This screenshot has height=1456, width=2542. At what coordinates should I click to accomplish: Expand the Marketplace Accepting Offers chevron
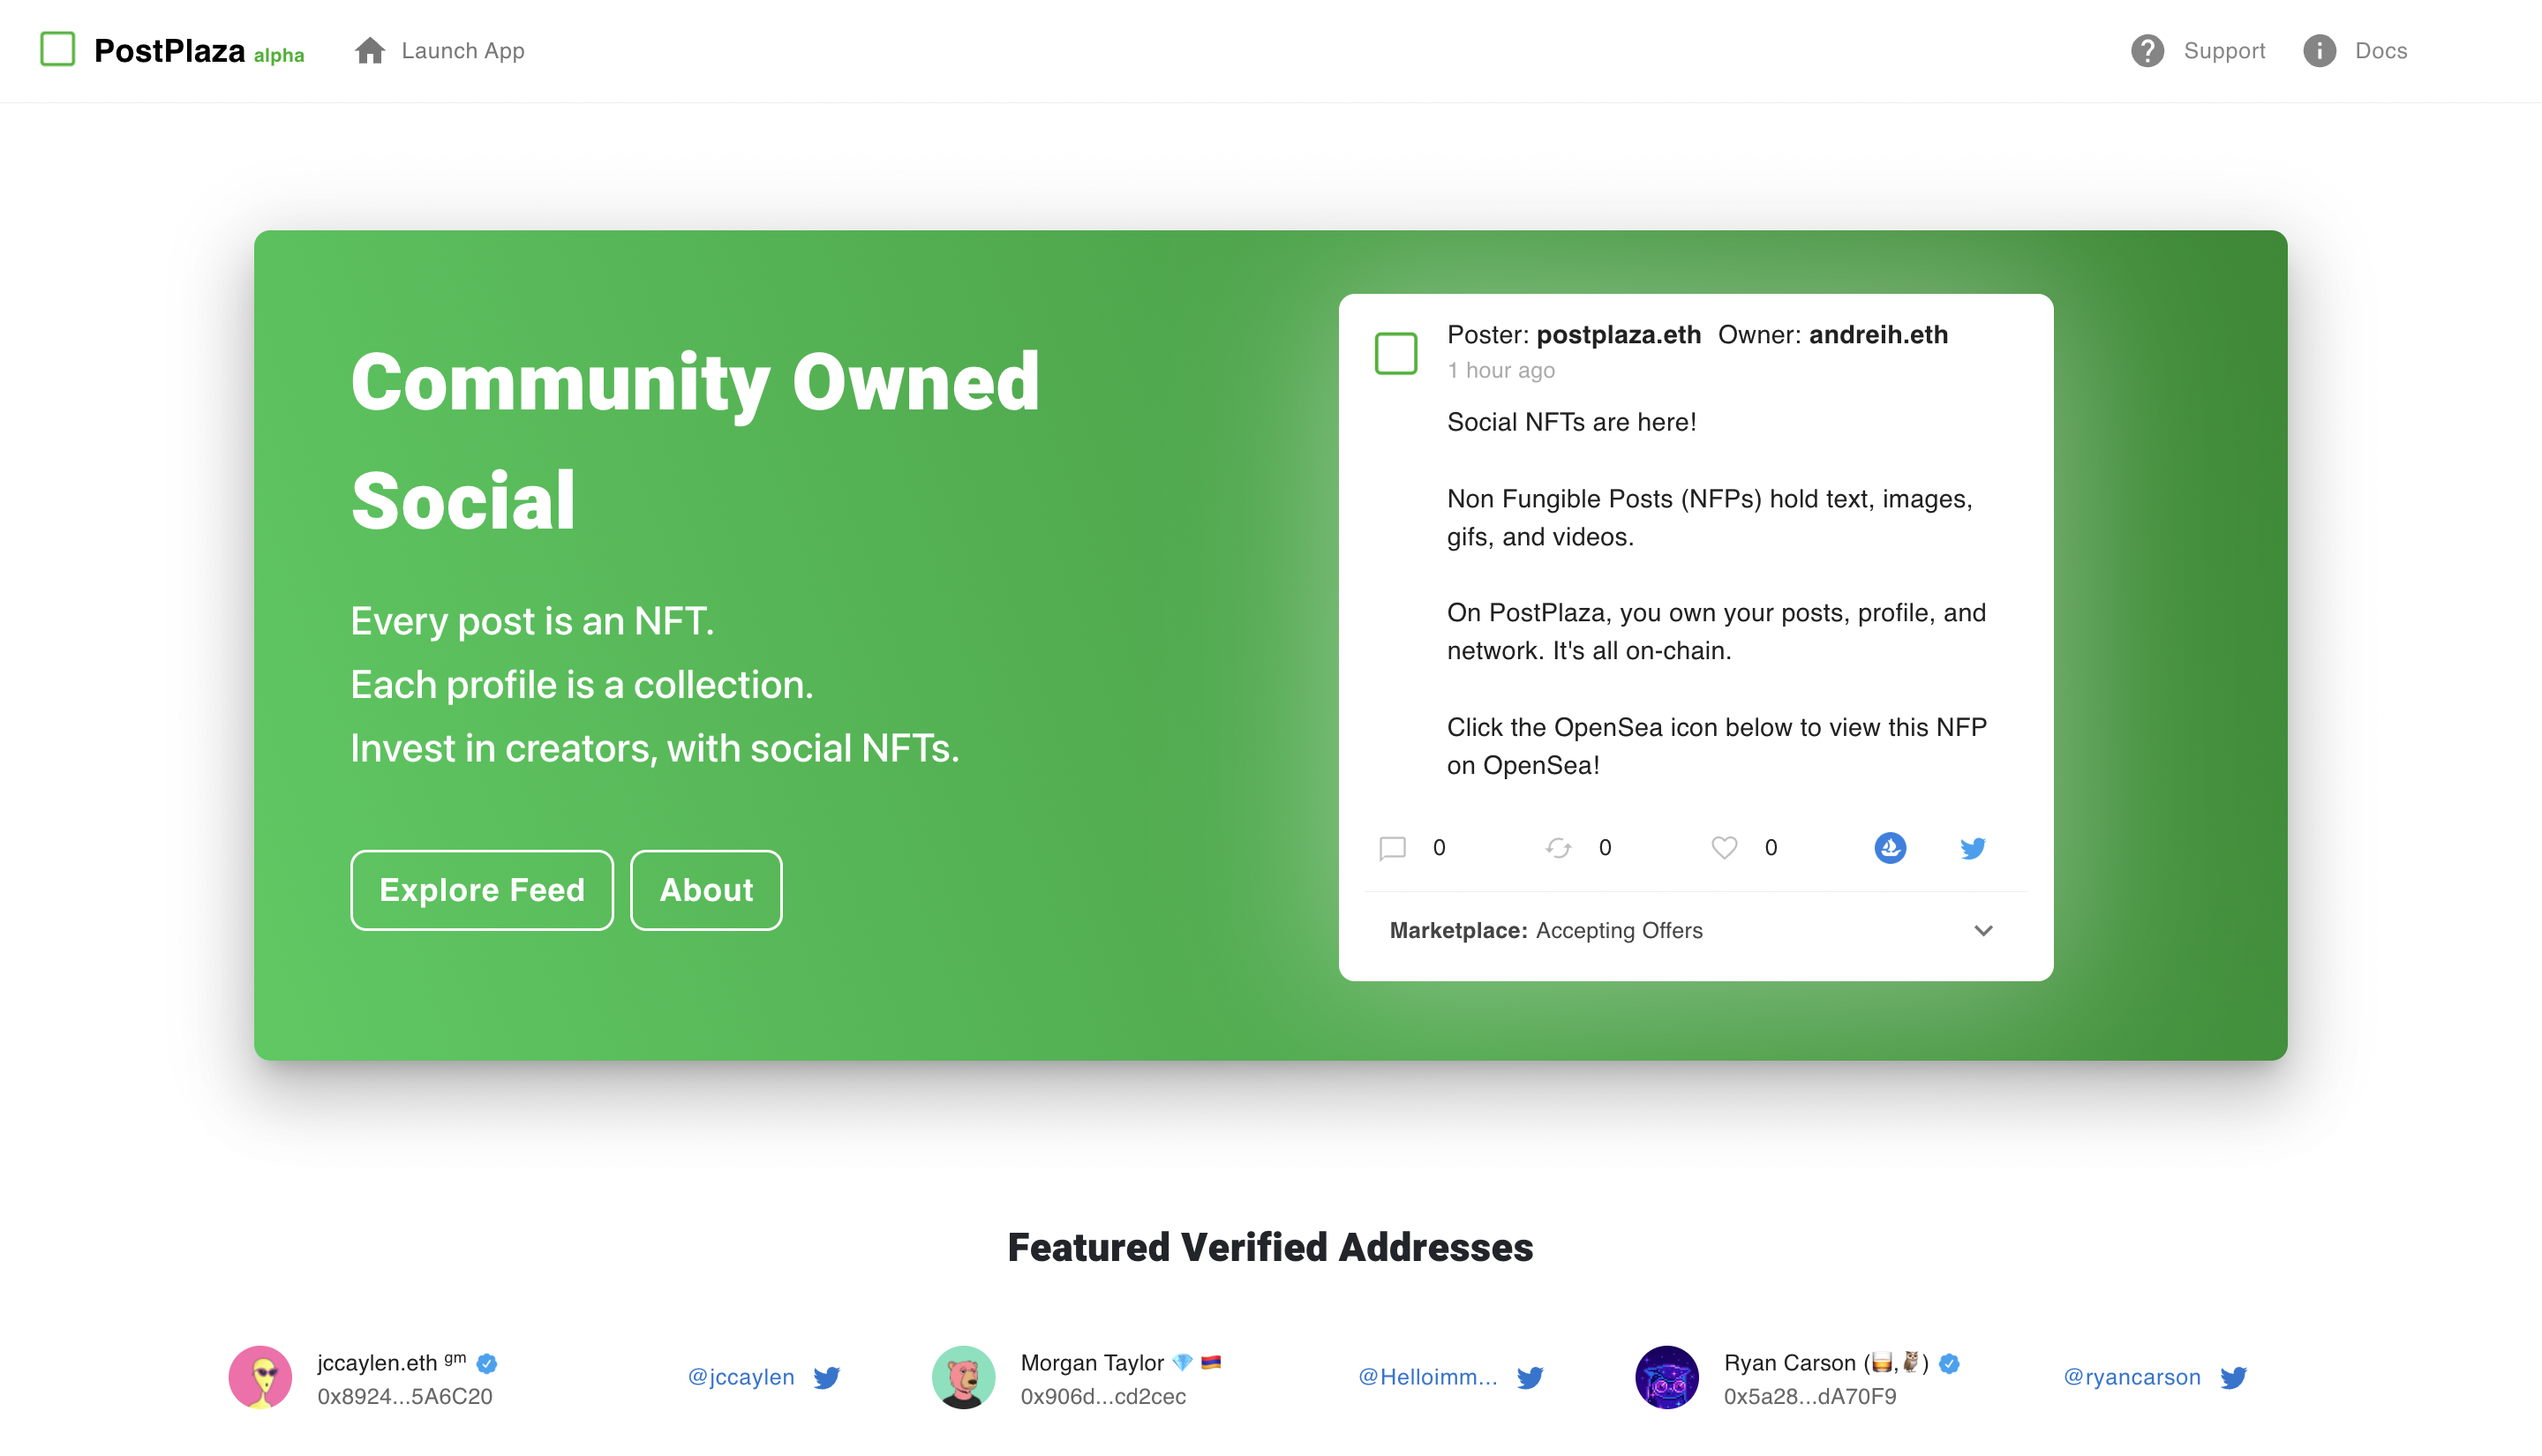pyautogui.click(x=1983, y=930)
